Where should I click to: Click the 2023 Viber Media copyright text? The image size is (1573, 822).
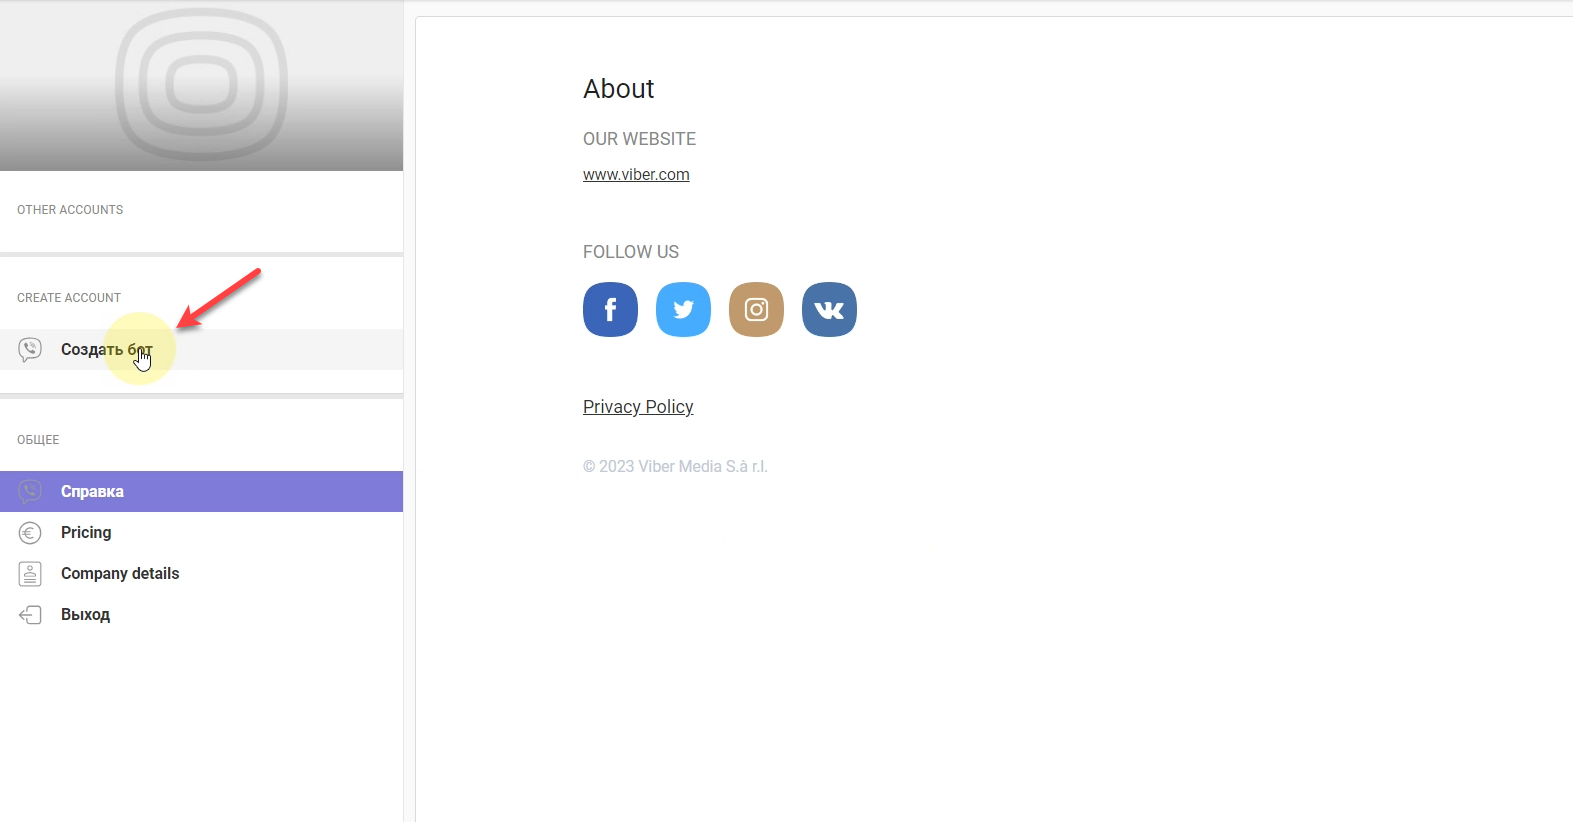click(x=675, y=466)
